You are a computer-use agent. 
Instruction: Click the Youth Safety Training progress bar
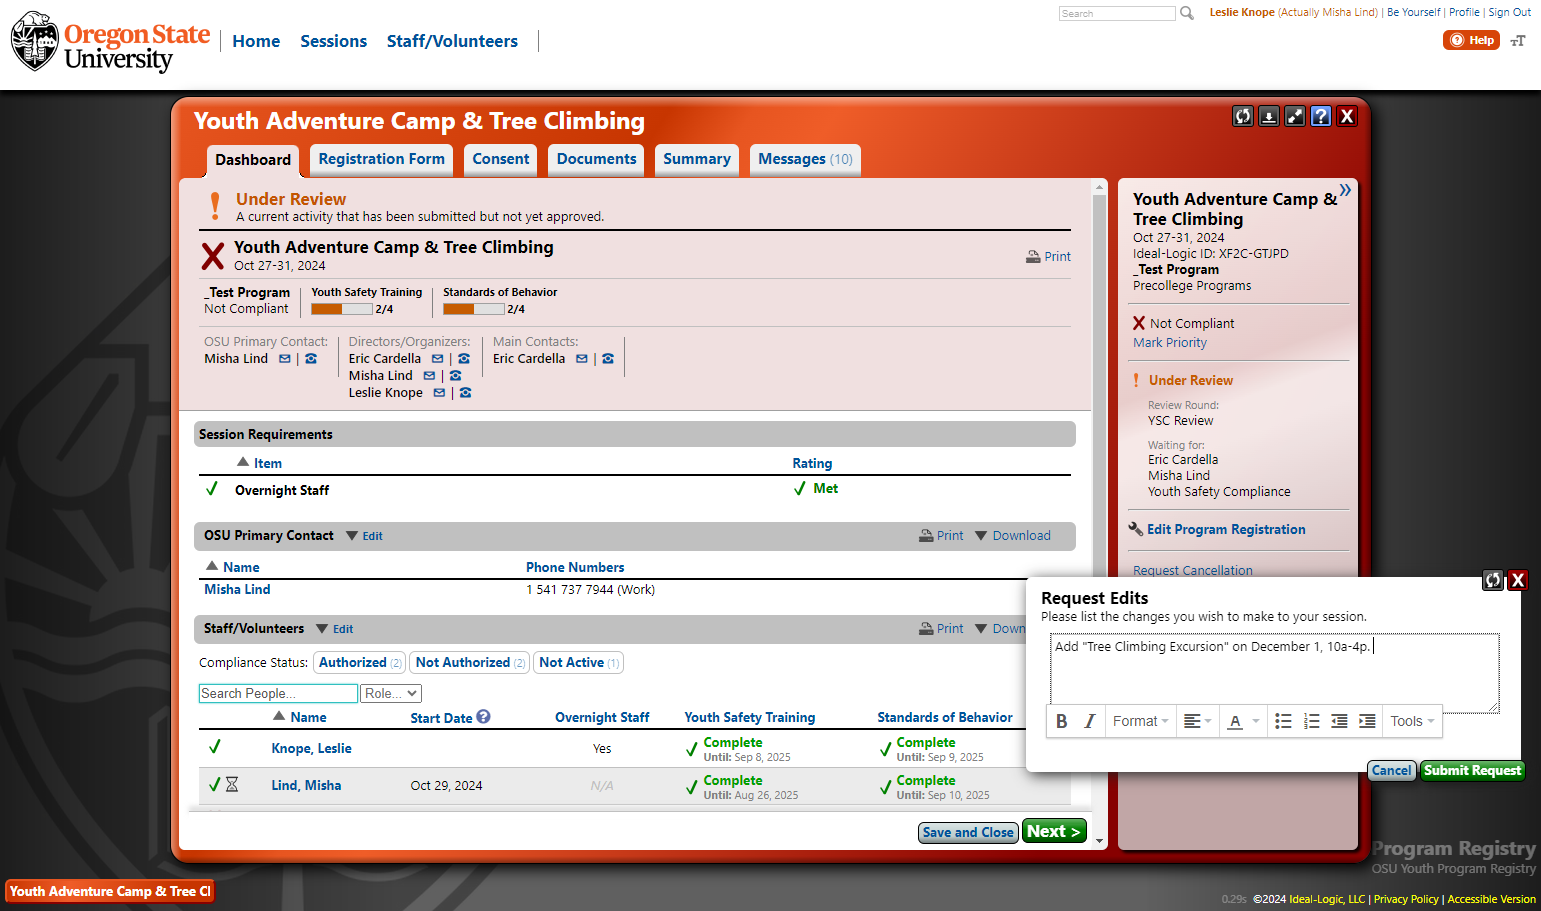pos(342,309)
